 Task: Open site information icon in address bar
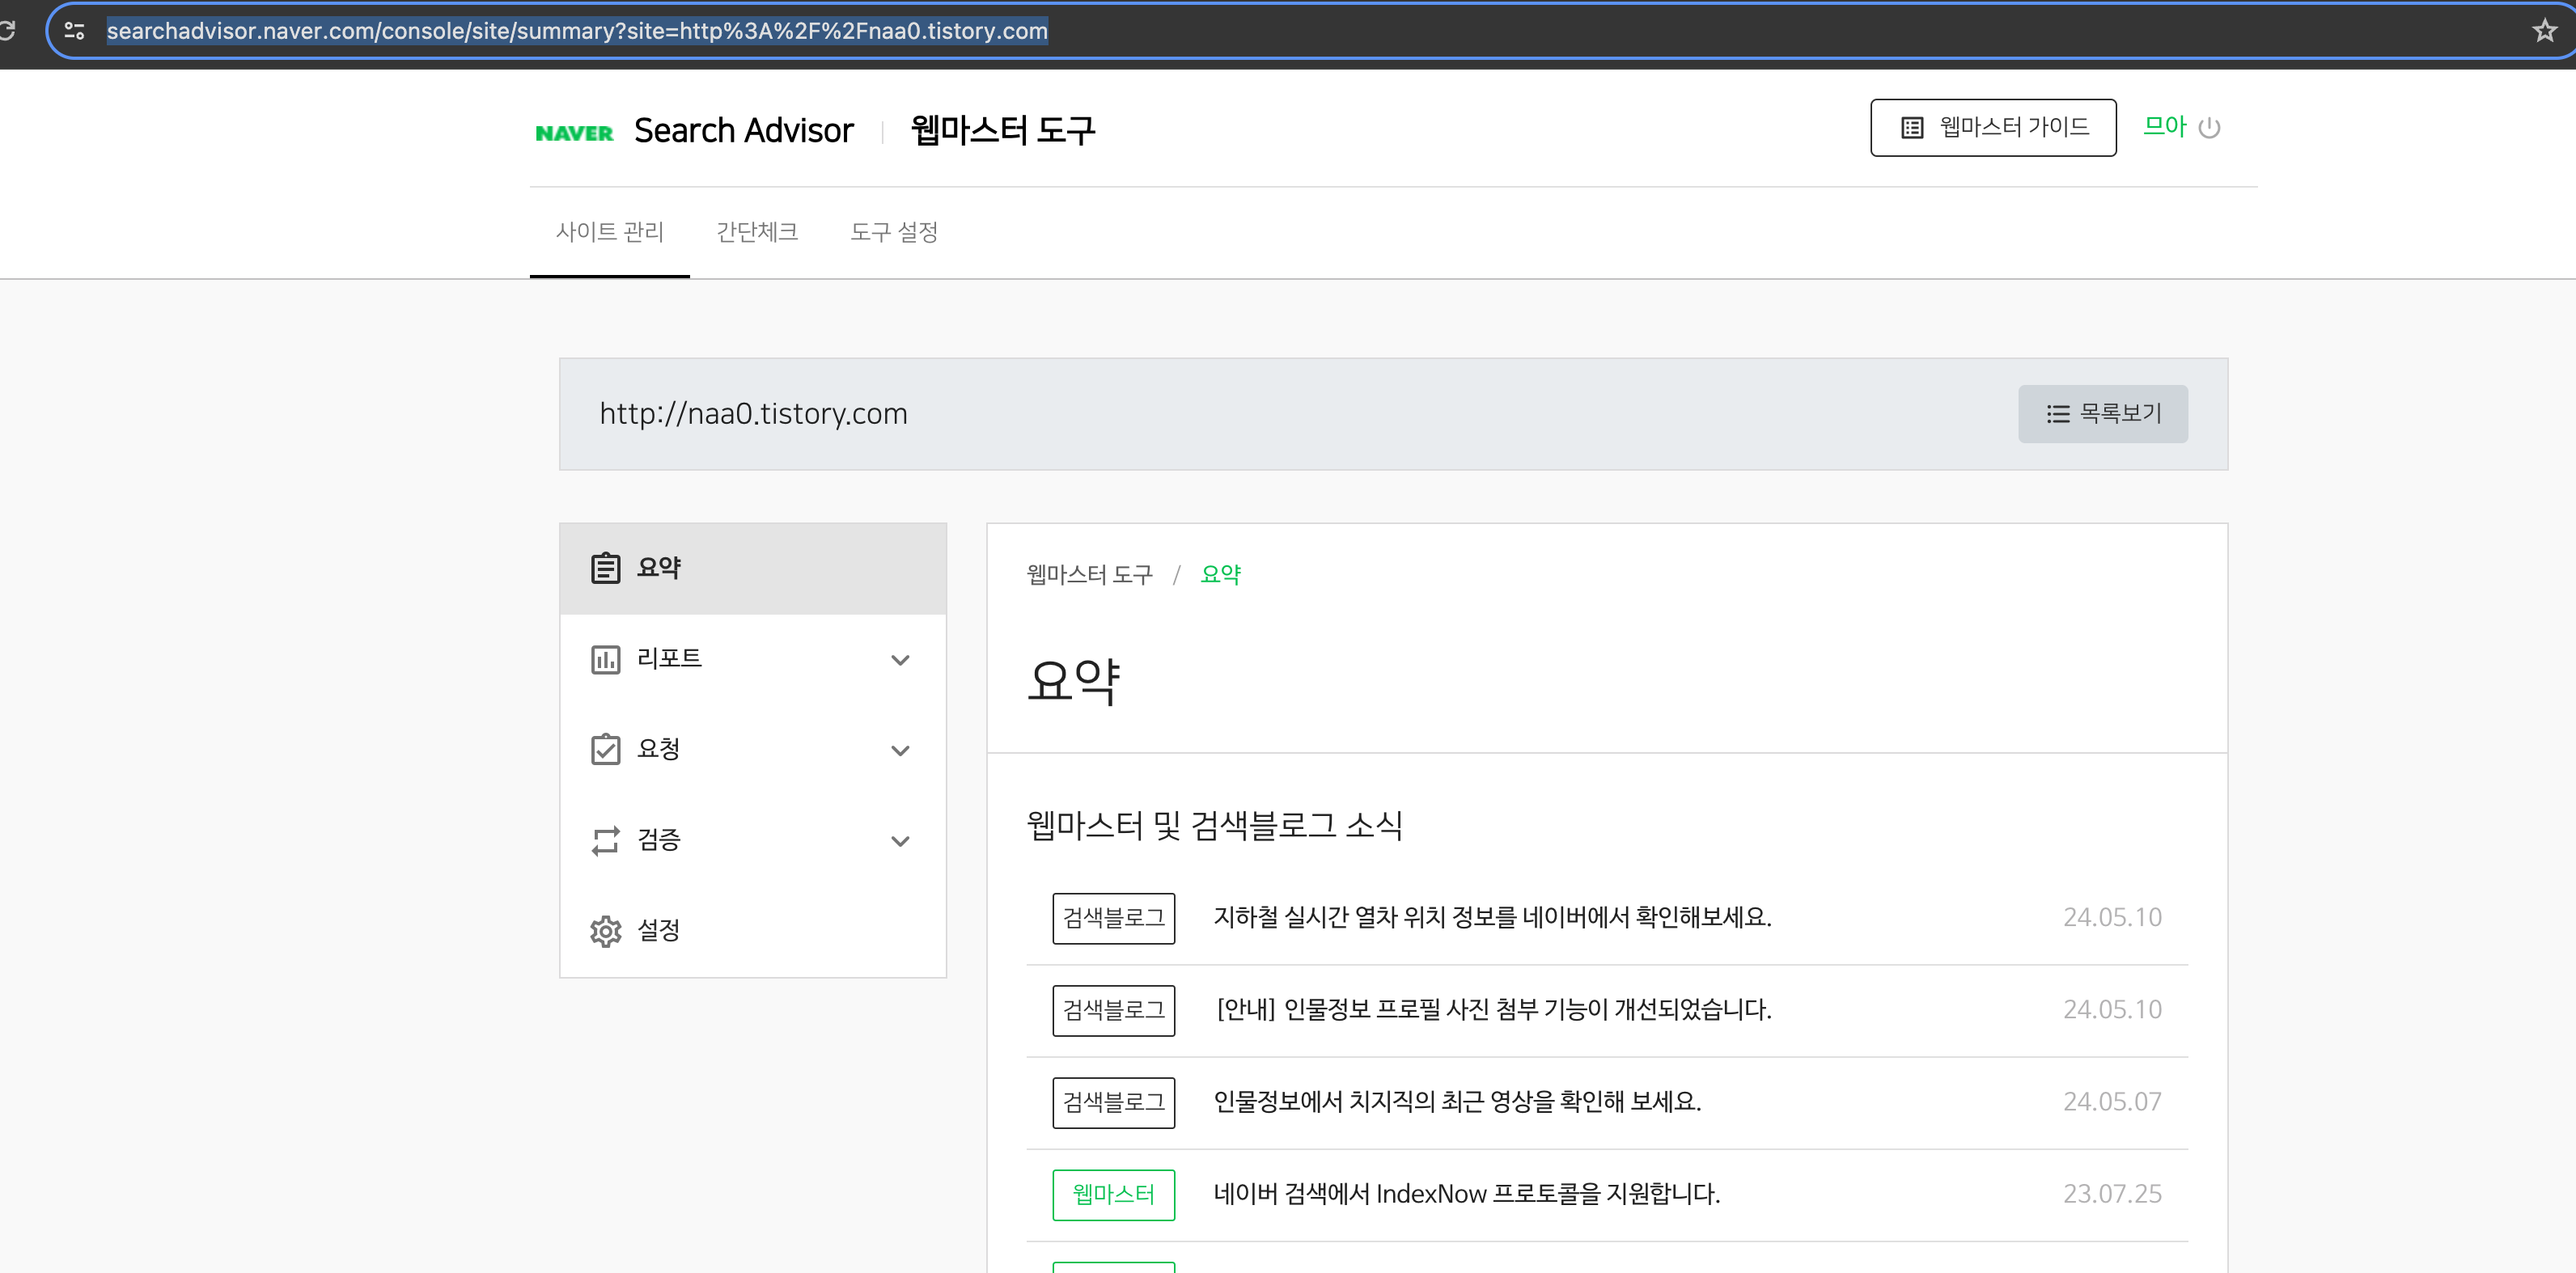(74, 31)
